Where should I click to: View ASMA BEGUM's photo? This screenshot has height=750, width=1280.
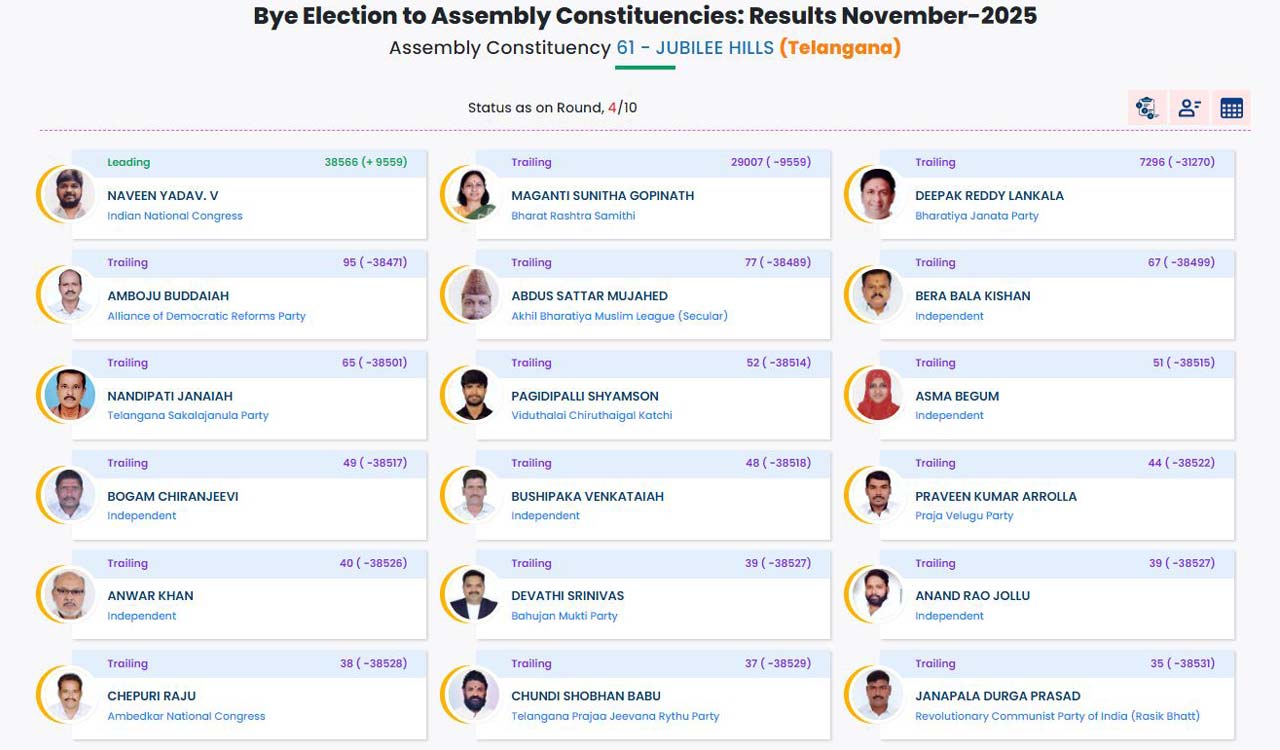coord(875,394)
